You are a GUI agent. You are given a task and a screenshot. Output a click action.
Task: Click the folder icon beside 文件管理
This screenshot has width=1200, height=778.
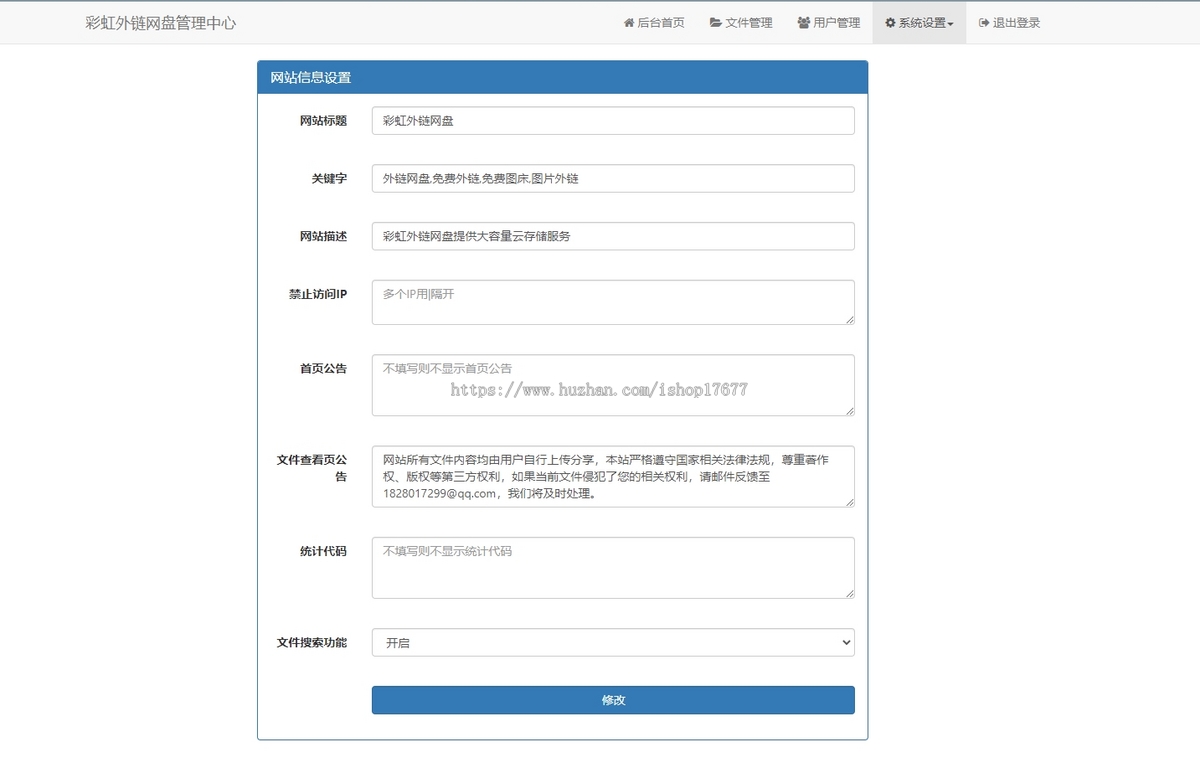(x=716, y=23)
